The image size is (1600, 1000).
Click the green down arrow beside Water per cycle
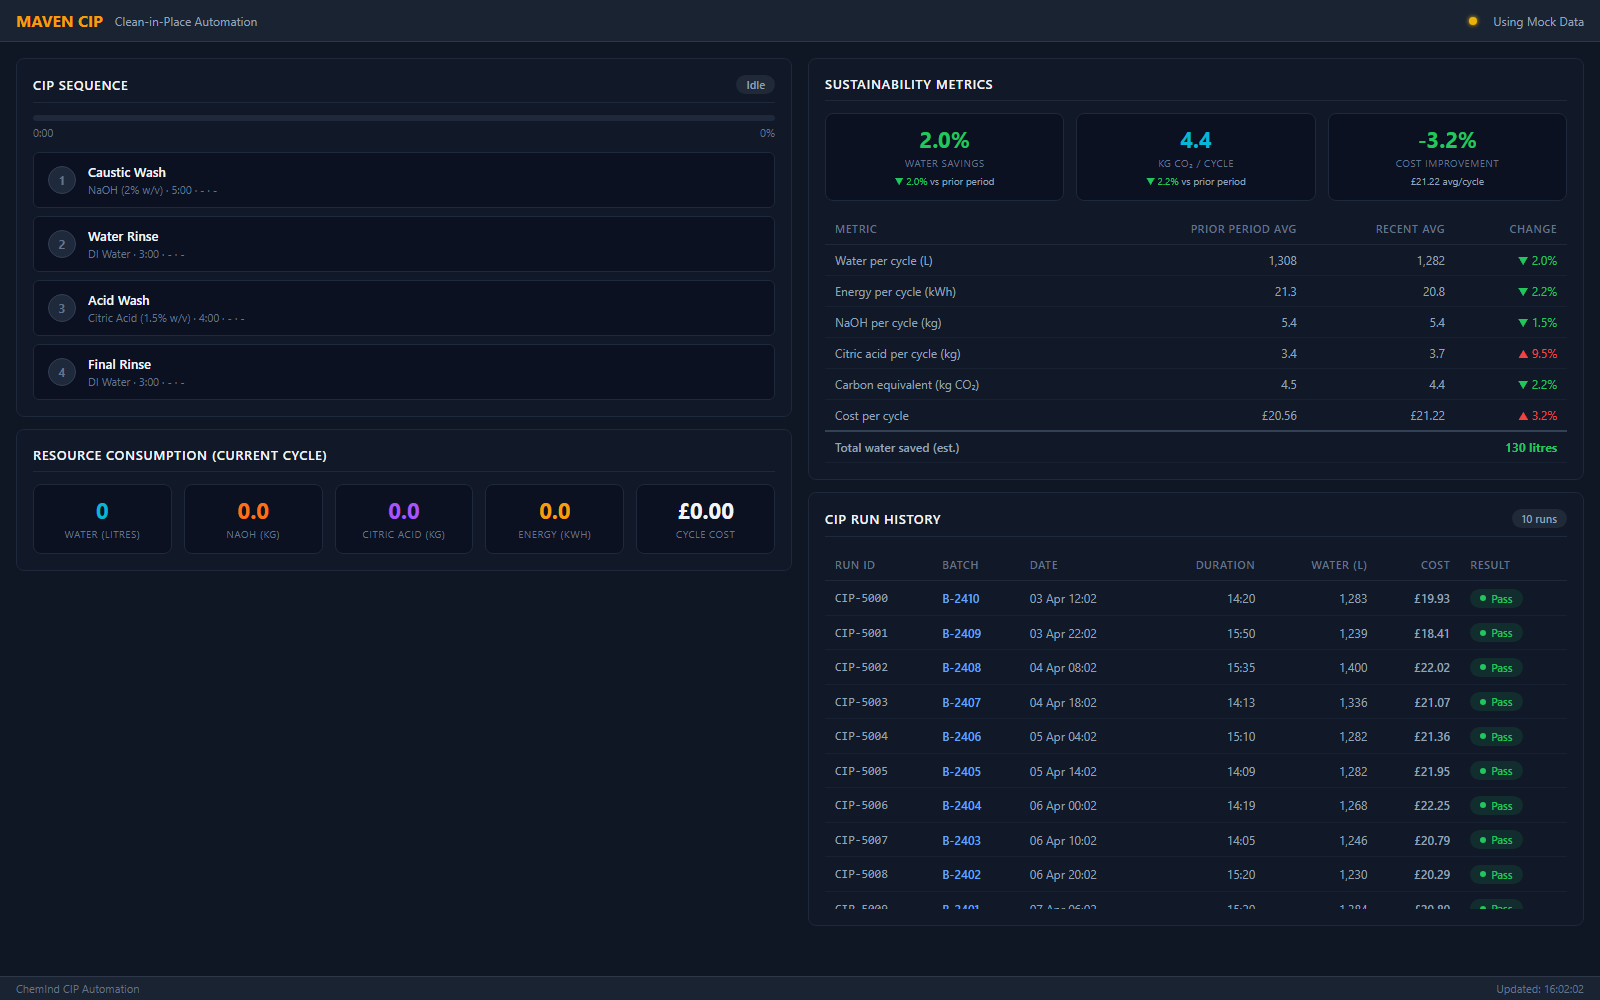pyautogui.click(x=1522, y=260)
